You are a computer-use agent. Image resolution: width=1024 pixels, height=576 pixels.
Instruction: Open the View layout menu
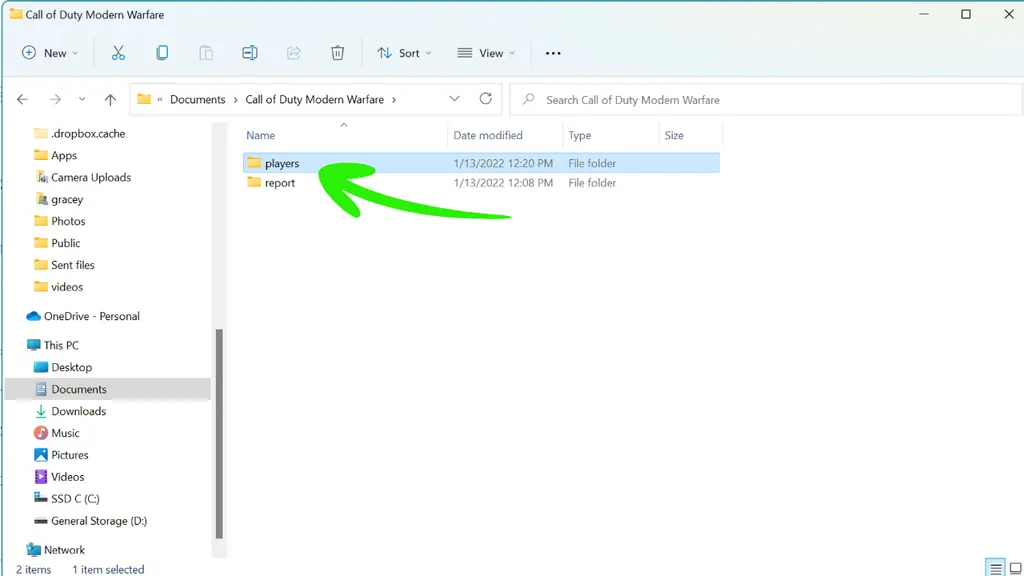(486, 53)
